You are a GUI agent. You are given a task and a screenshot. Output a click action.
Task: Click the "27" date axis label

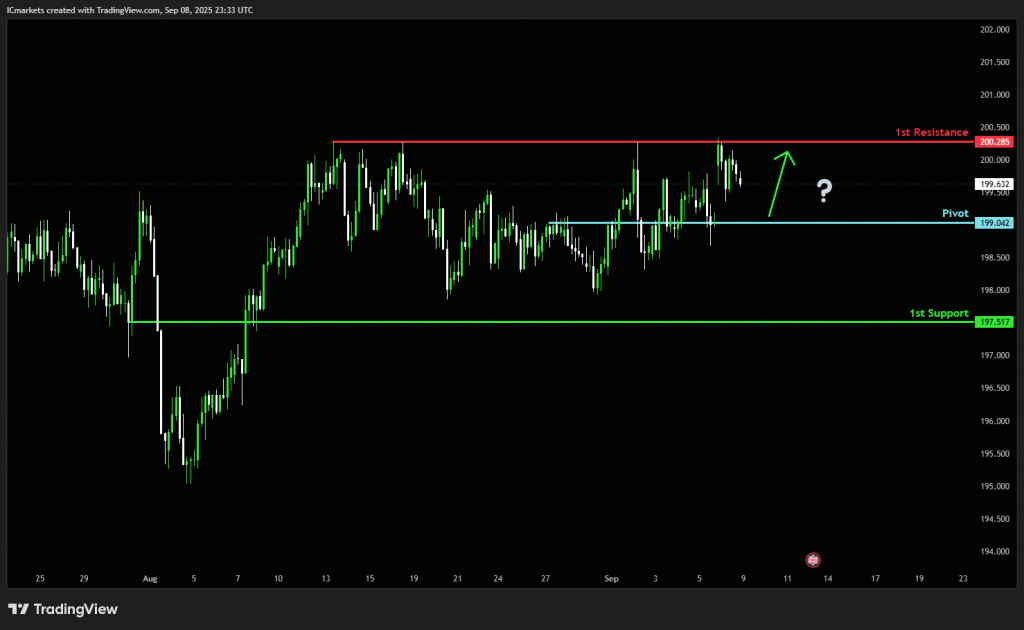(545, 578)
